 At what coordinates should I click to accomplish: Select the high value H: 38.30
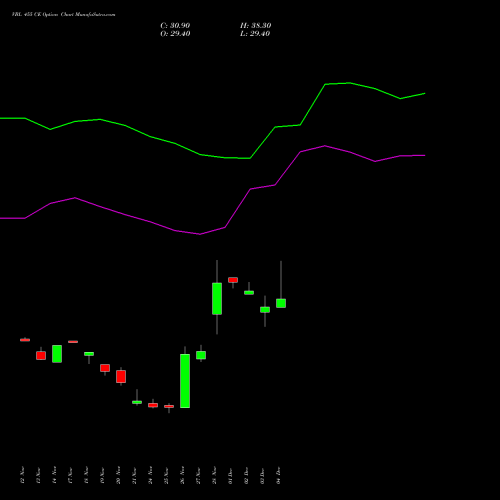click(x=255, y=26)
